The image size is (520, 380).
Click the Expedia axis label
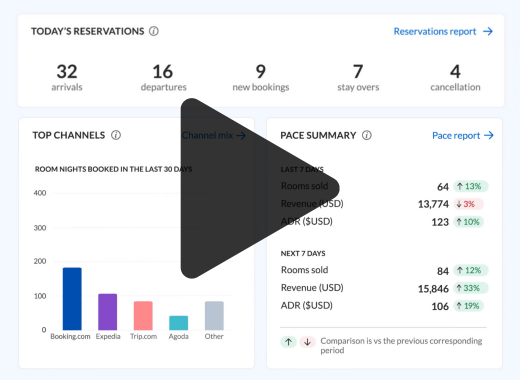108,336
